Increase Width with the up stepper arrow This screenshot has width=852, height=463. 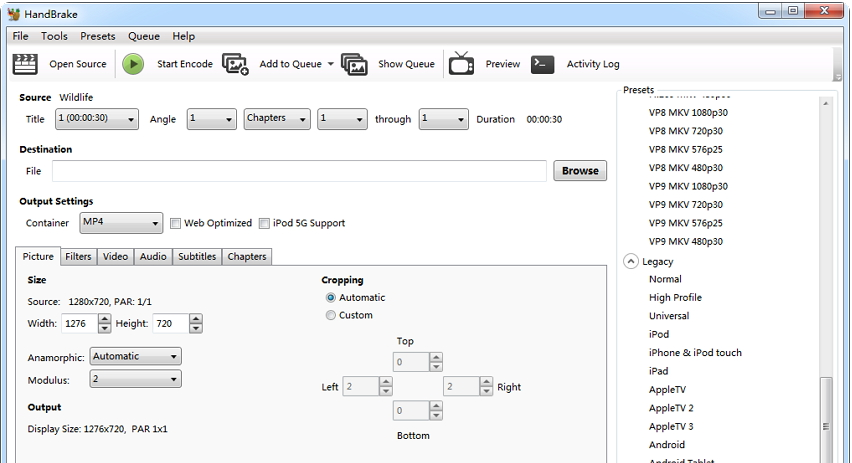104,319
